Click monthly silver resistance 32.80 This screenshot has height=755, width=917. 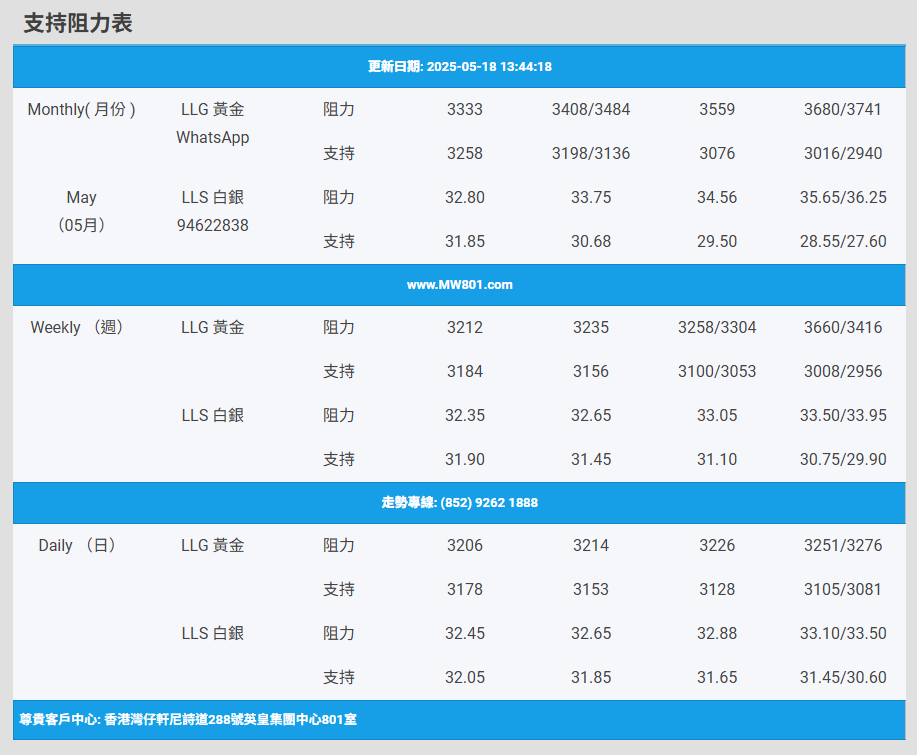click(465, 198)
